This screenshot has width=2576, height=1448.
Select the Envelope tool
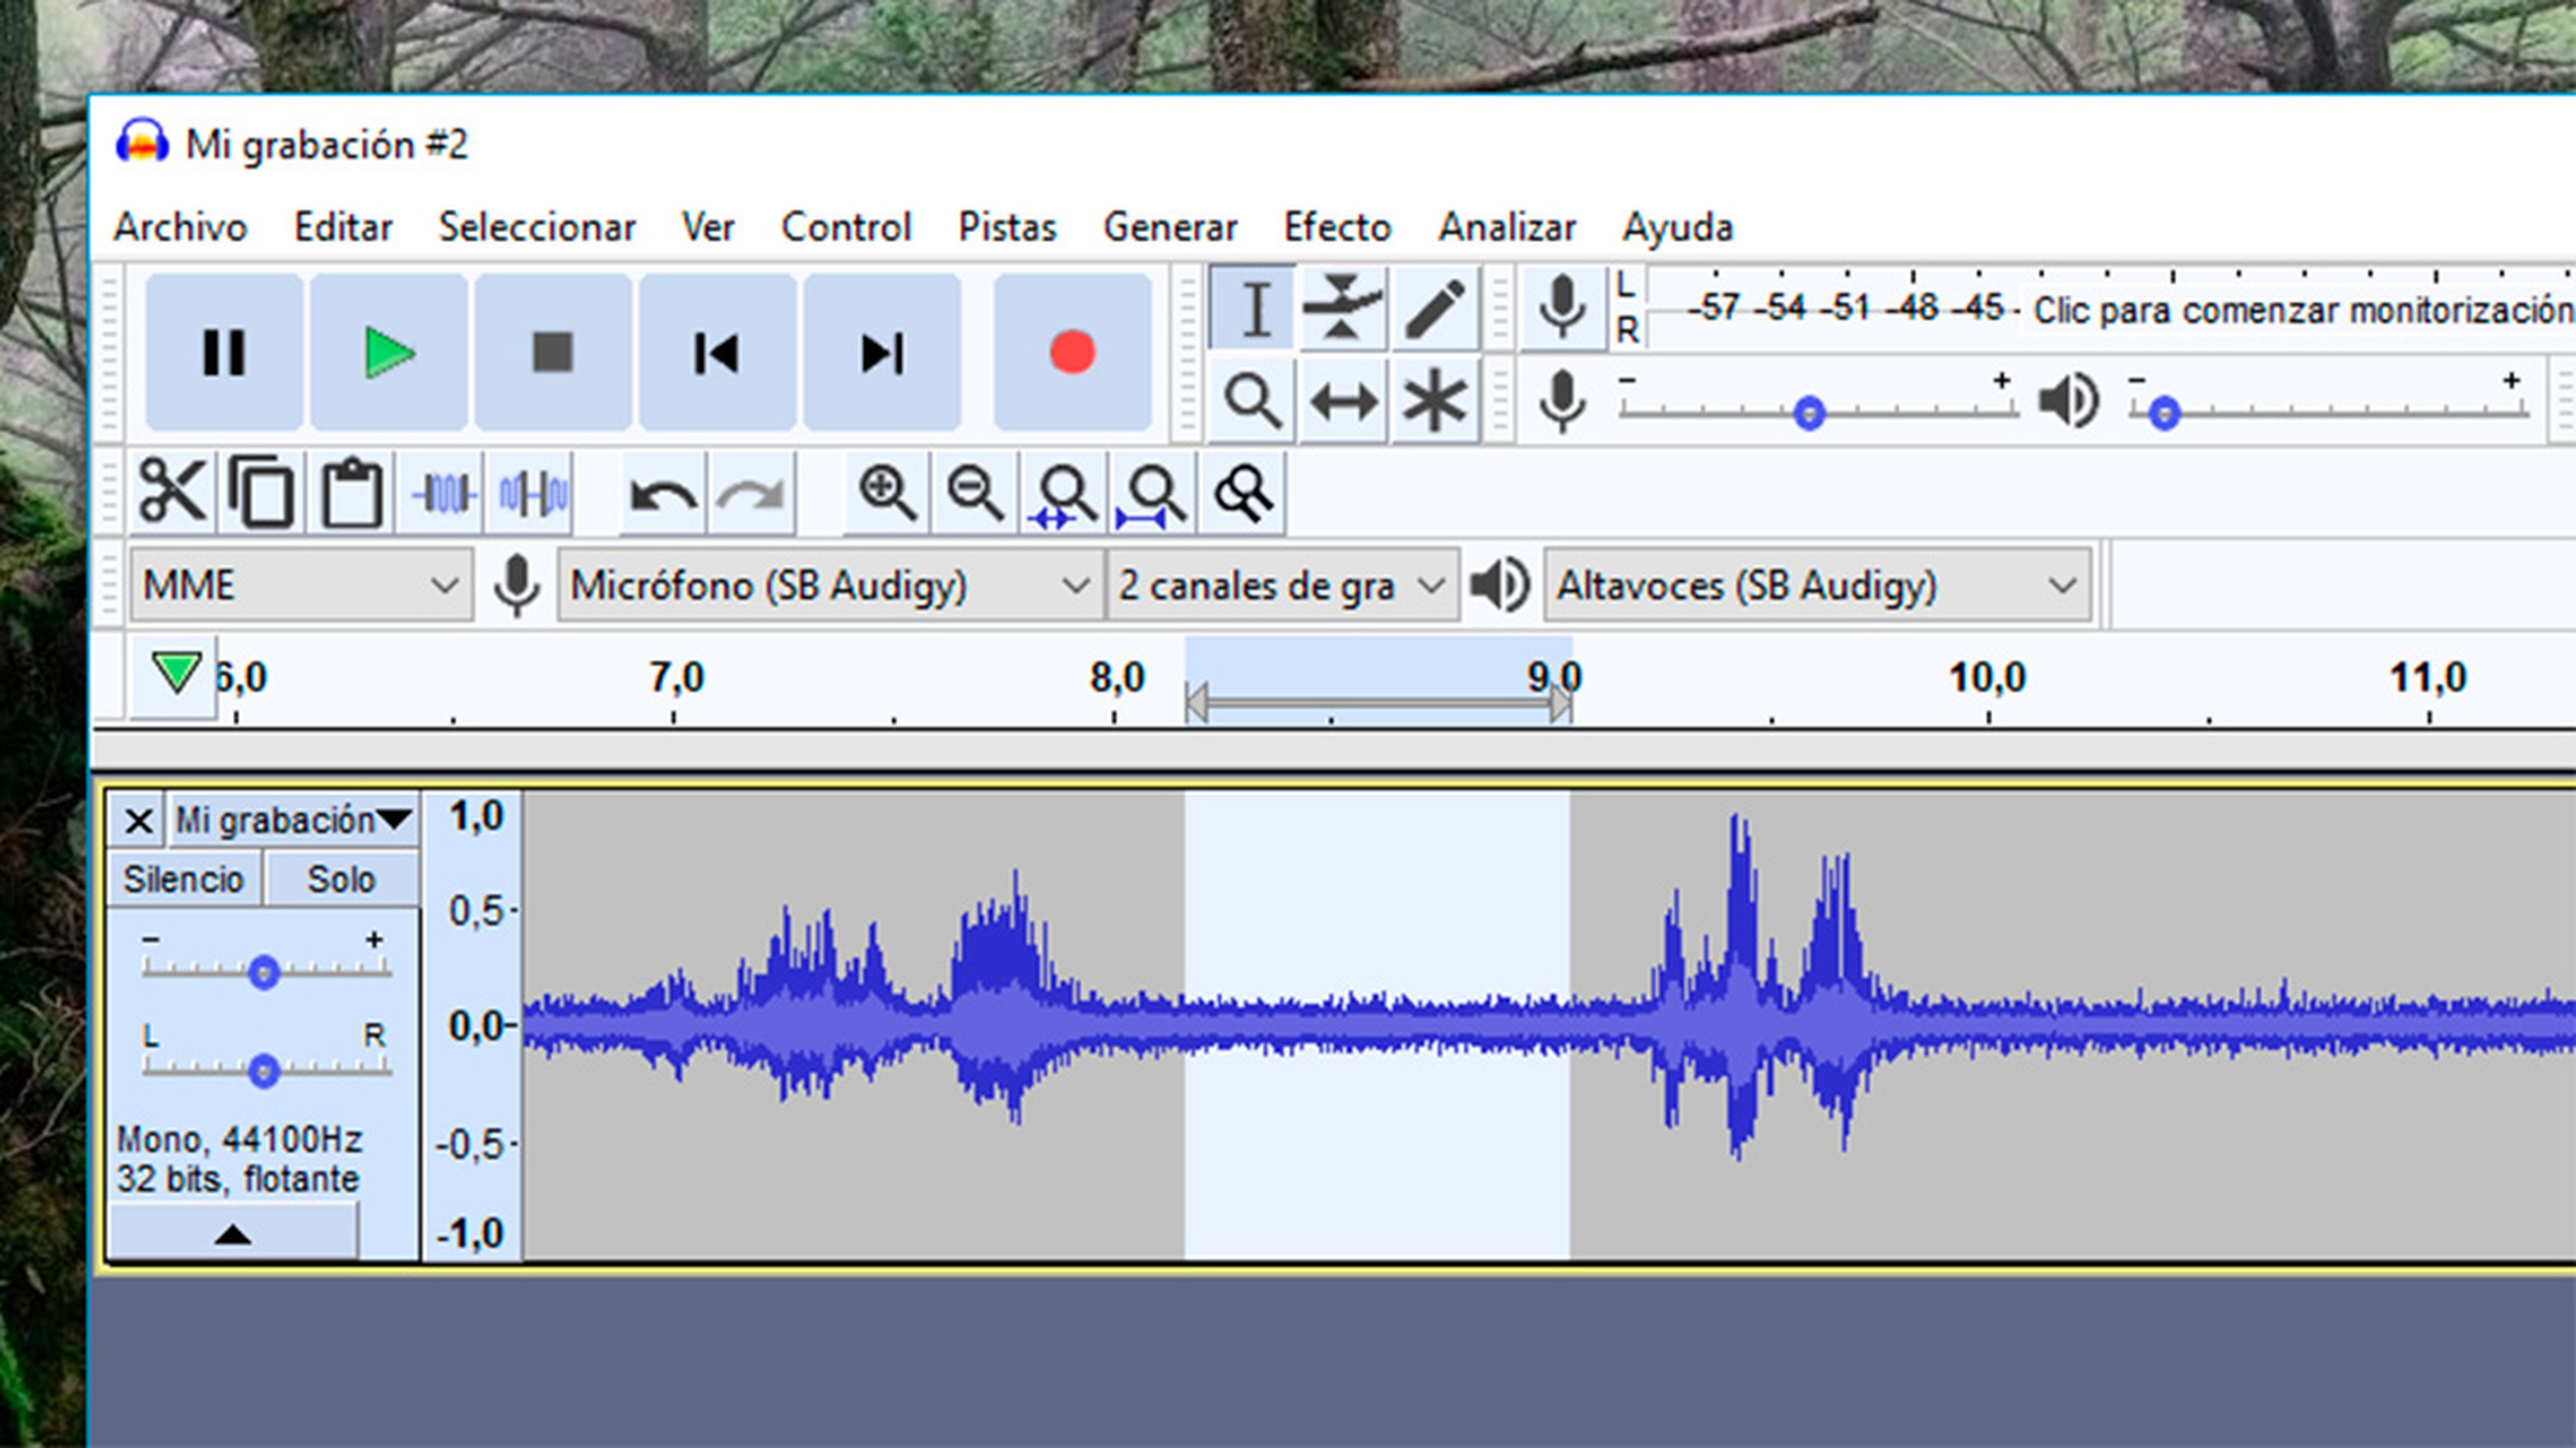[x=1343, y=308]
